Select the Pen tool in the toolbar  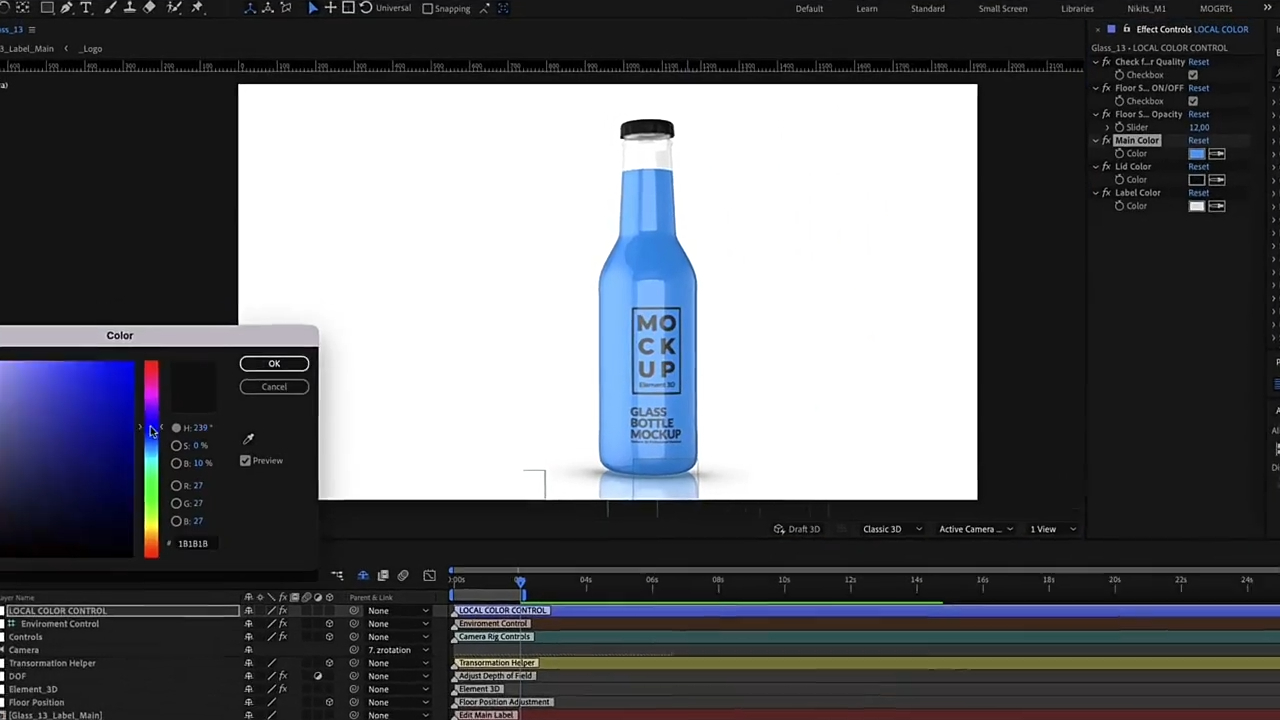pos(66,8)
